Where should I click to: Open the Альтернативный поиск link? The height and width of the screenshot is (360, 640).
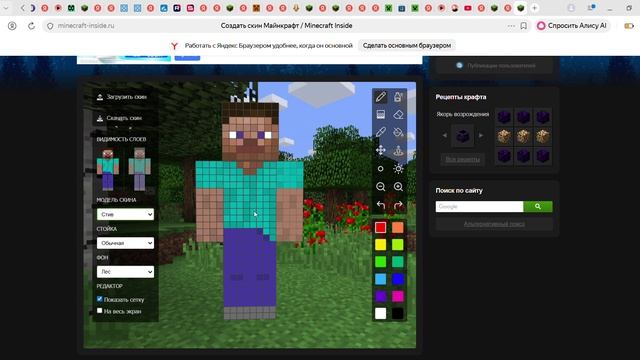494,224
